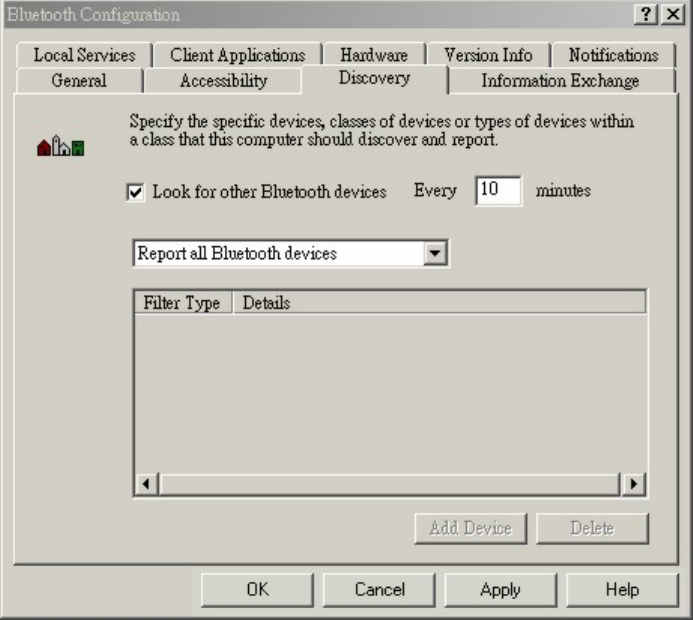This screenshot has height=620, width=693.
Task: Click the Discovery houses icon
Action: pyautogui.click(x=61, y=146)
